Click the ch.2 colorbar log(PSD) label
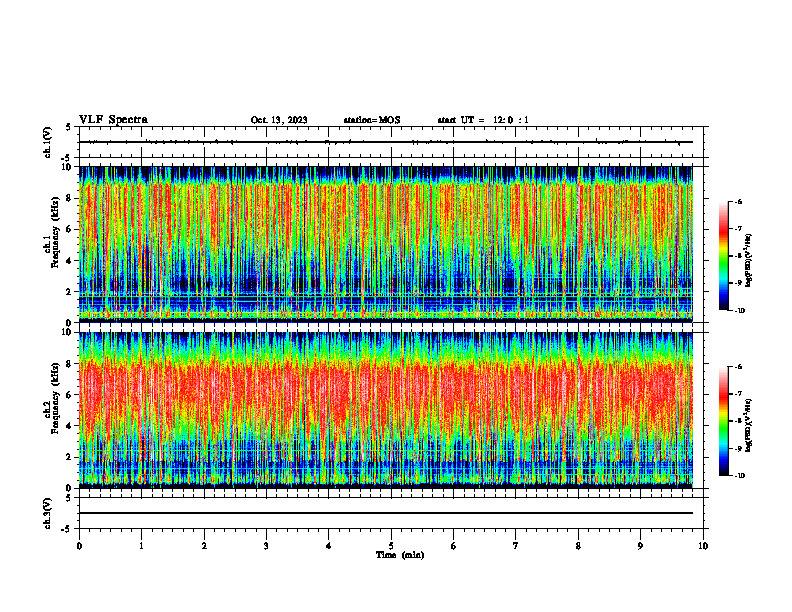 pos(749,425)
